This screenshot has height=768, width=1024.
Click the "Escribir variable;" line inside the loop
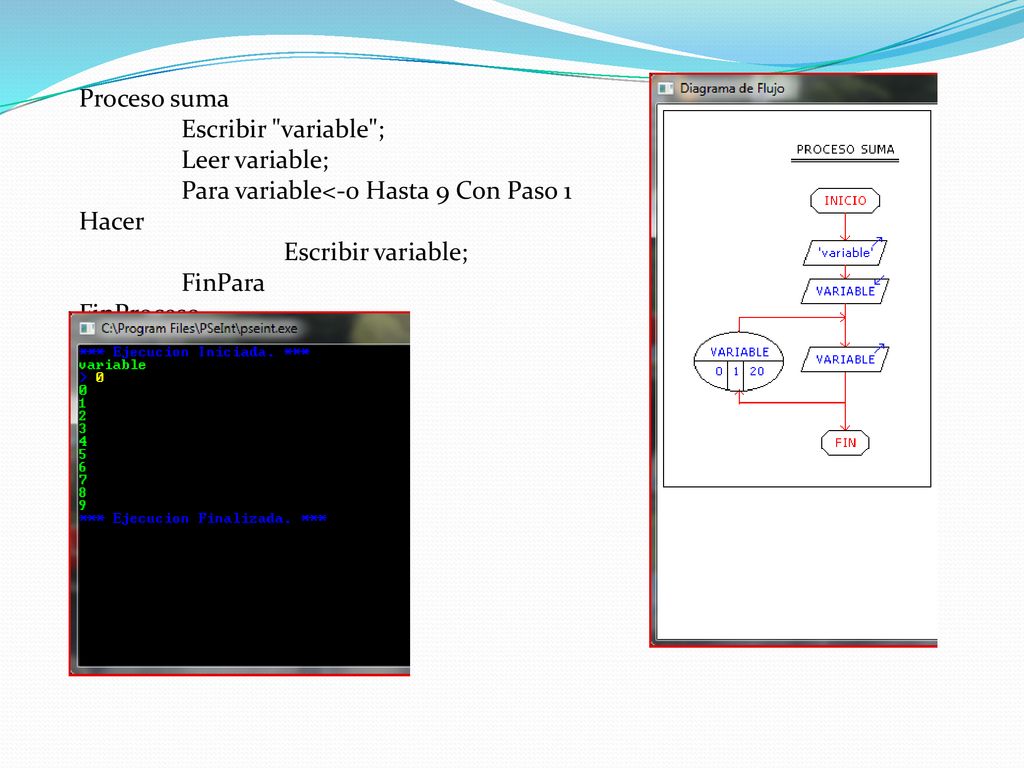point(376,252)
